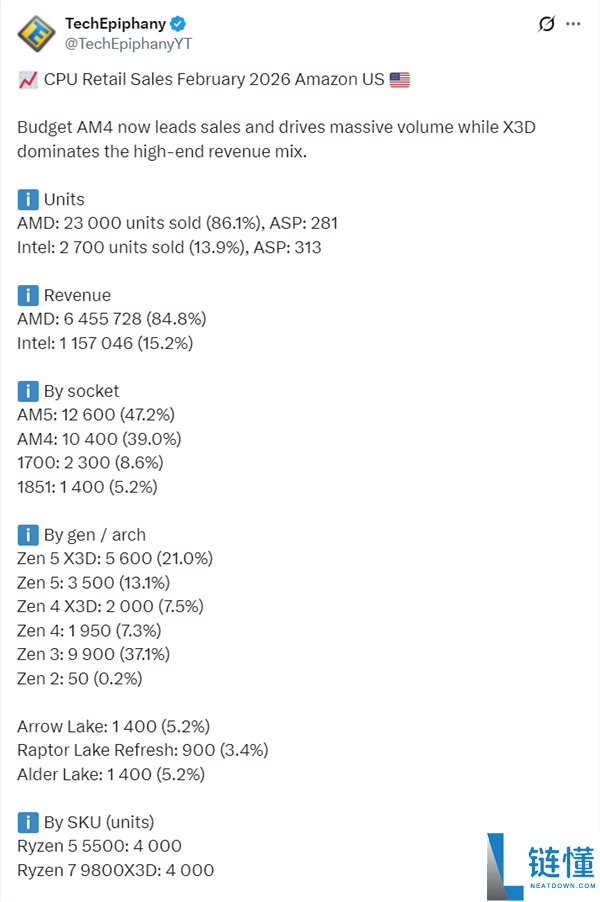600x902 pixels.
Task: Click the AMD 23 000 units sold line
Action: 177,223
